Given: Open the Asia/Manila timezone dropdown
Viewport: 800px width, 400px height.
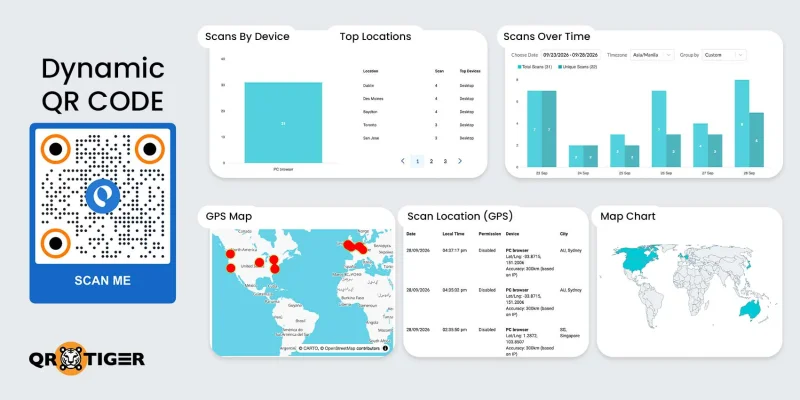Looking at the screenshot, I should coord(654,55).
